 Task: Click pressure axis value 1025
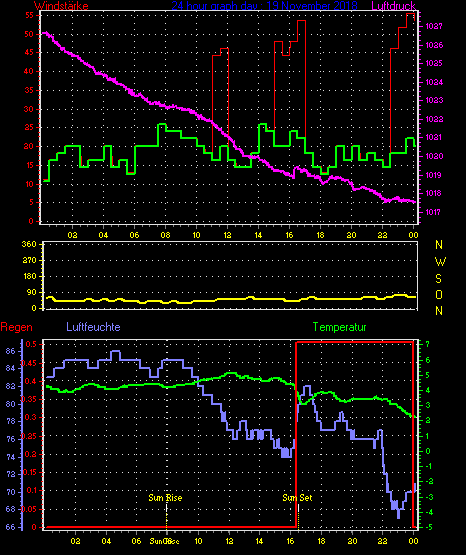[434, 63]
